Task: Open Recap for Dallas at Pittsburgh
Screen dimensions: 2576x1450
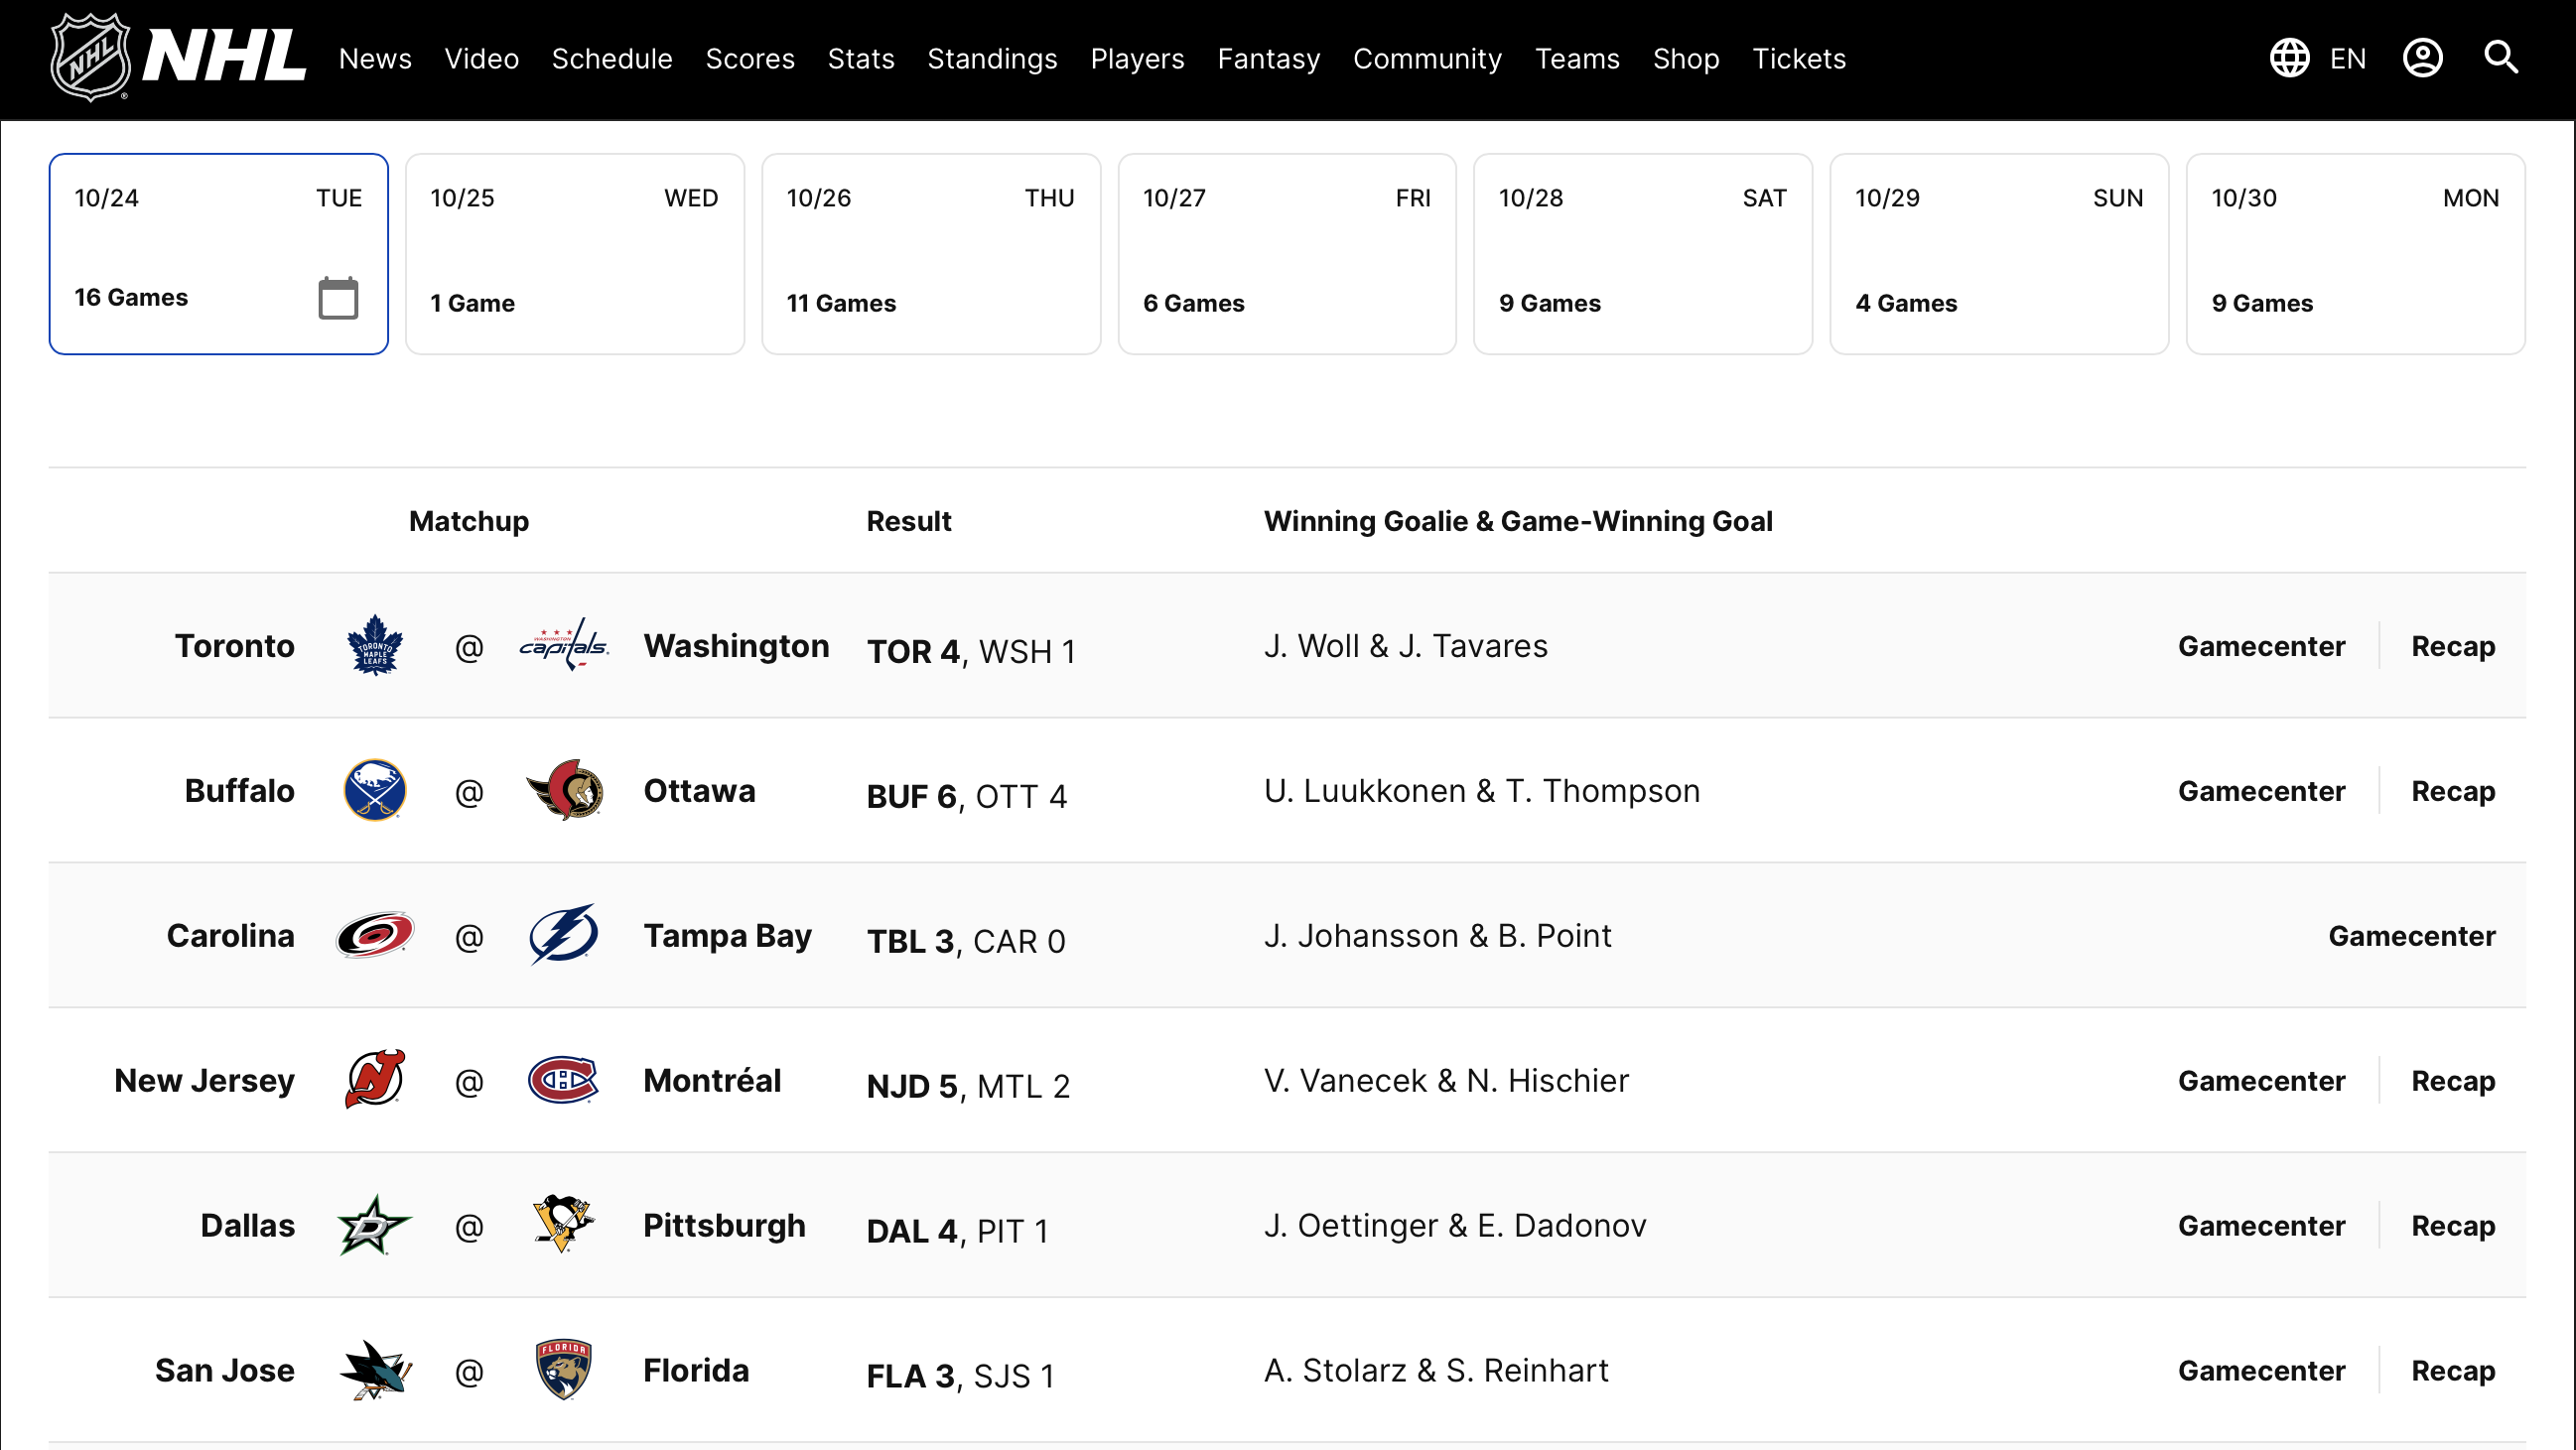Action: 2453,1227
